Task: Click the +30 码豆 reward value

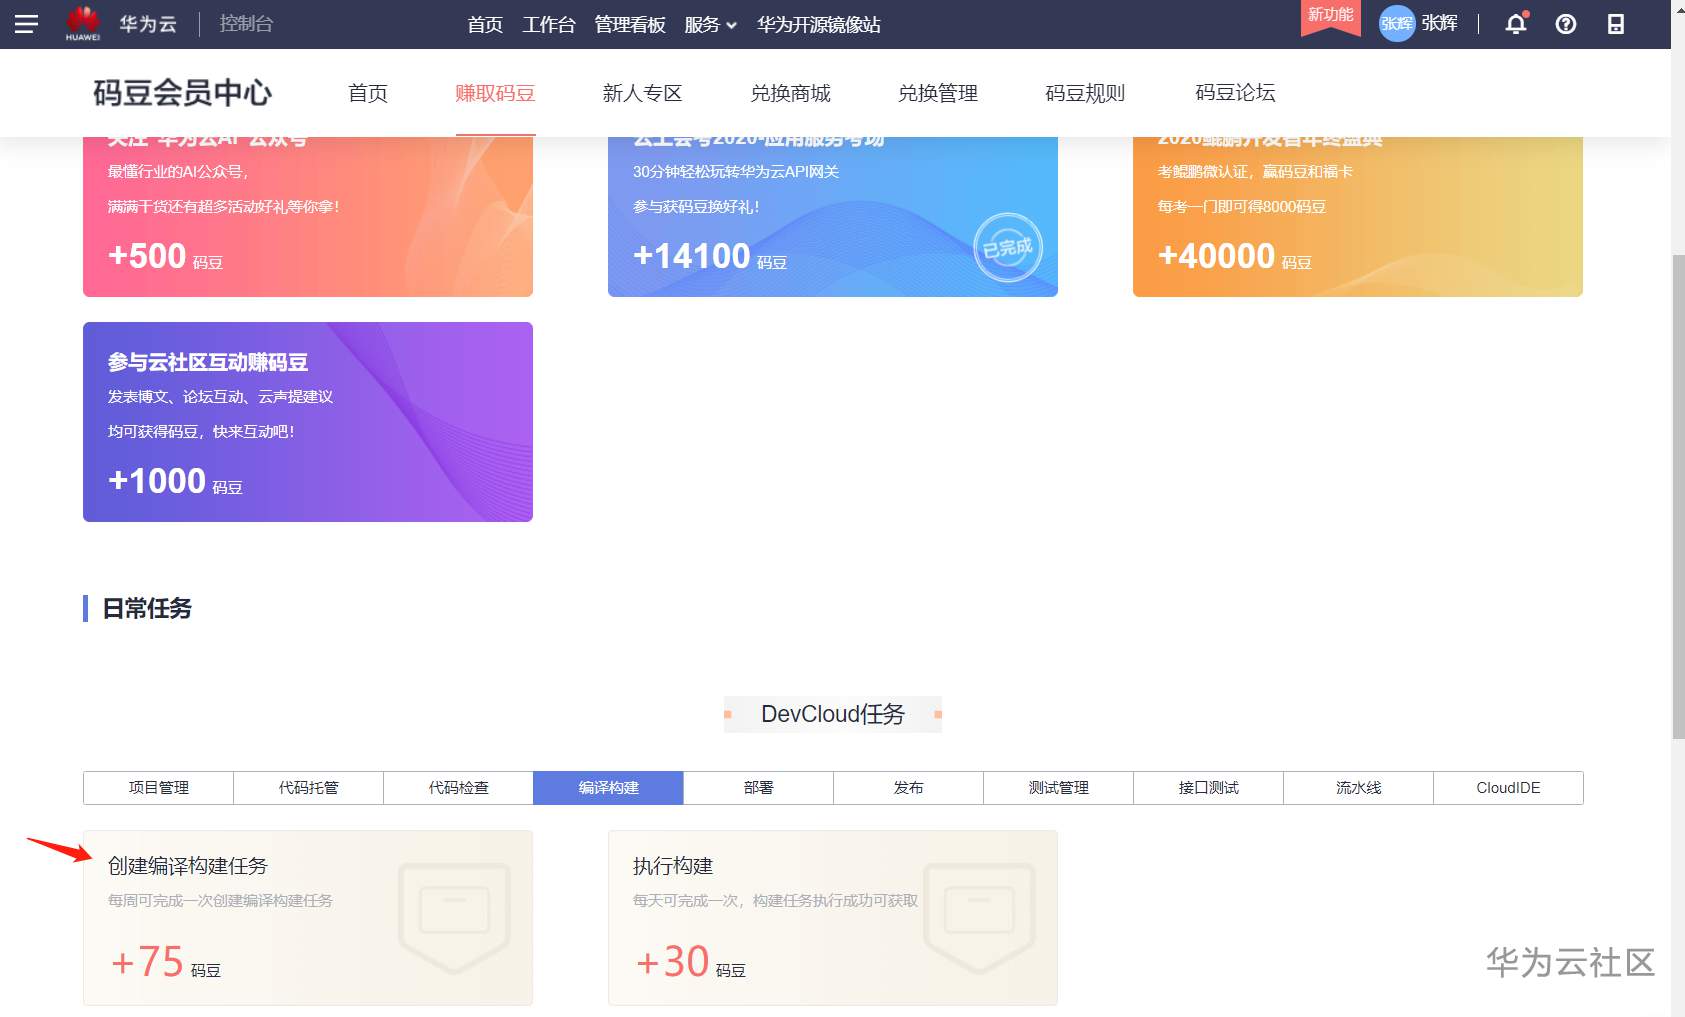Action: [x=690, y=962]
